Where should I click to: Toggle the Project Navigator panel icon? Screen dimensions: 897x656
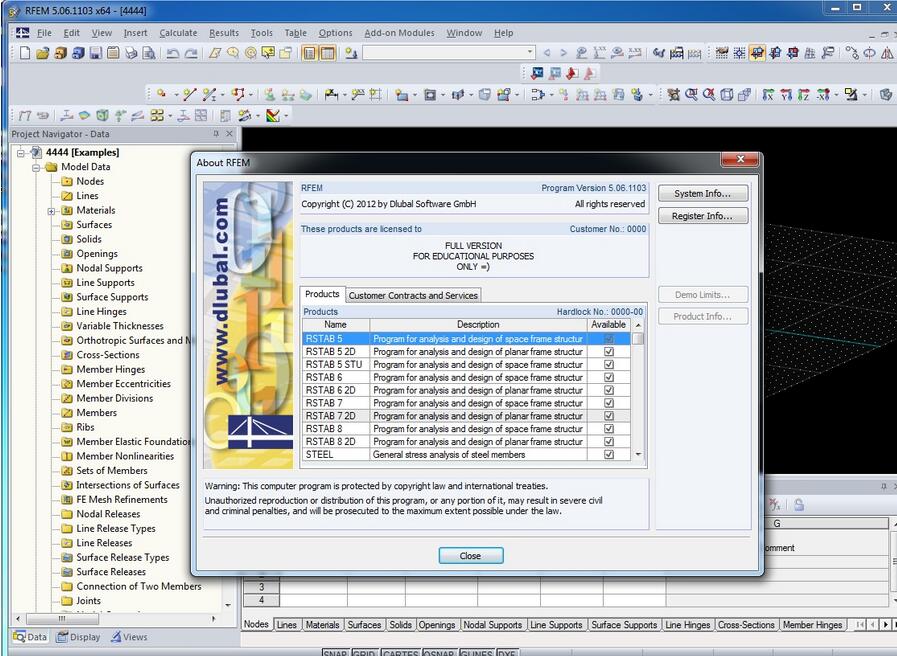click(x=309, y=53)
